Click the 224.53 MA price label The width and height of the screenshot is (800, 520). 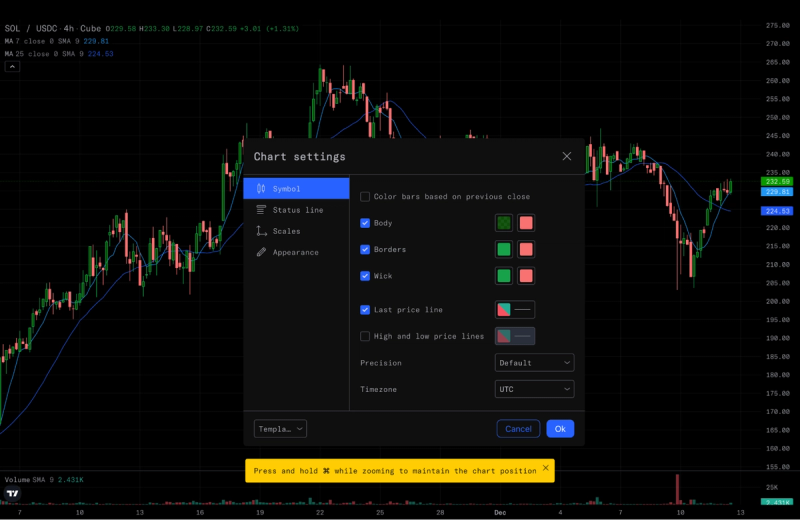(777, 211)
